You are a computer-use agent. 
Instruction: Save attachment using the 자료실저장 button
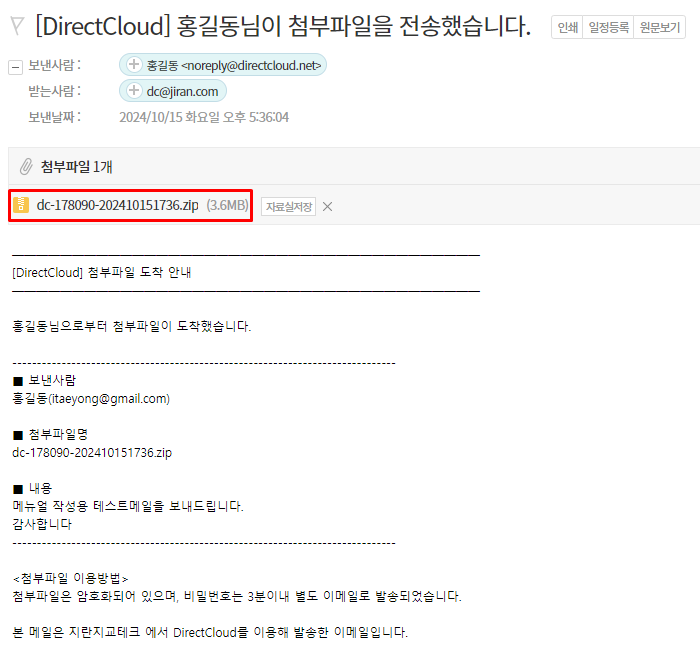pos(289,207)
